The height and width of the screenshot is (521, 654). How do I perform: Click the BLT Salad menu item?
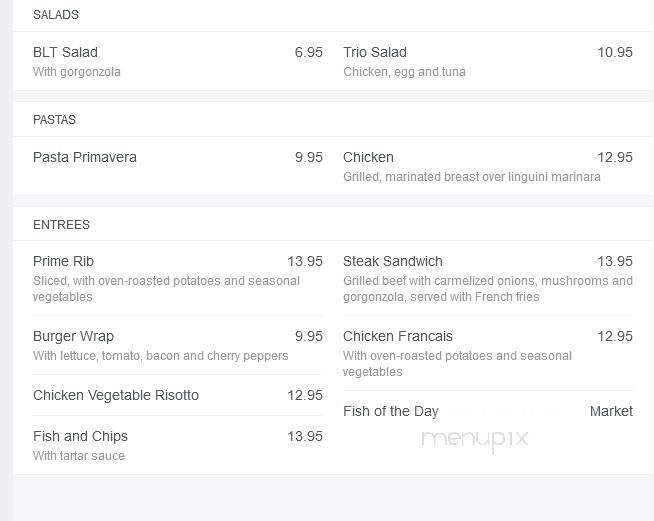point(65,52)
